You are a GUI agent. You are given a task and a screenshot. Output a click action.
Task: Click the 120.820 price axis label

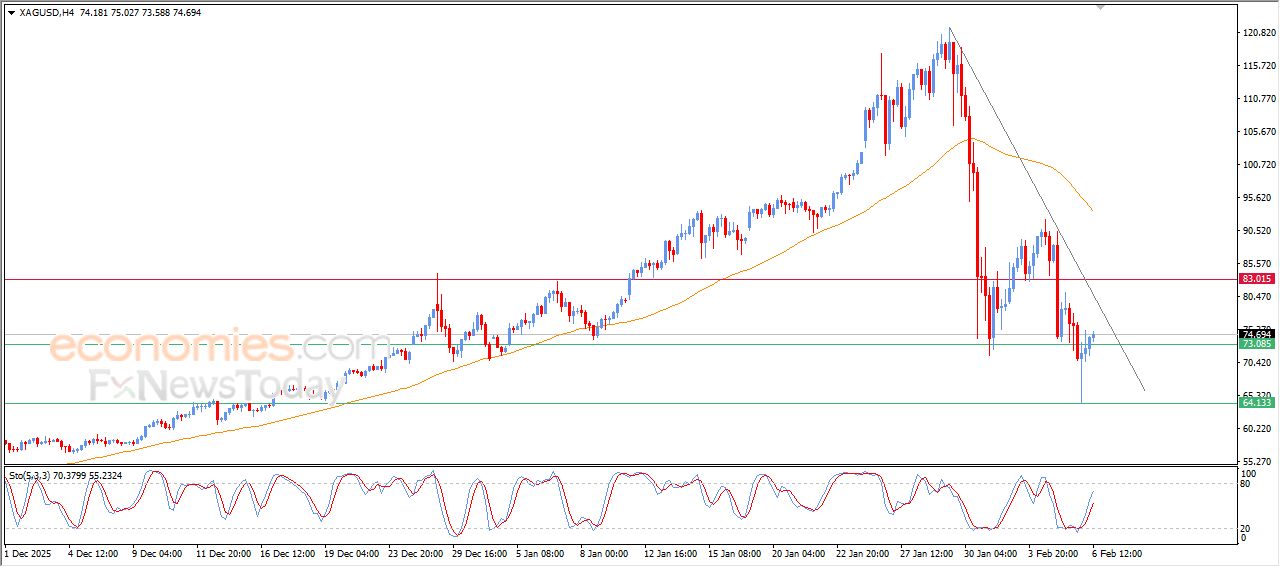point(1258,33)
